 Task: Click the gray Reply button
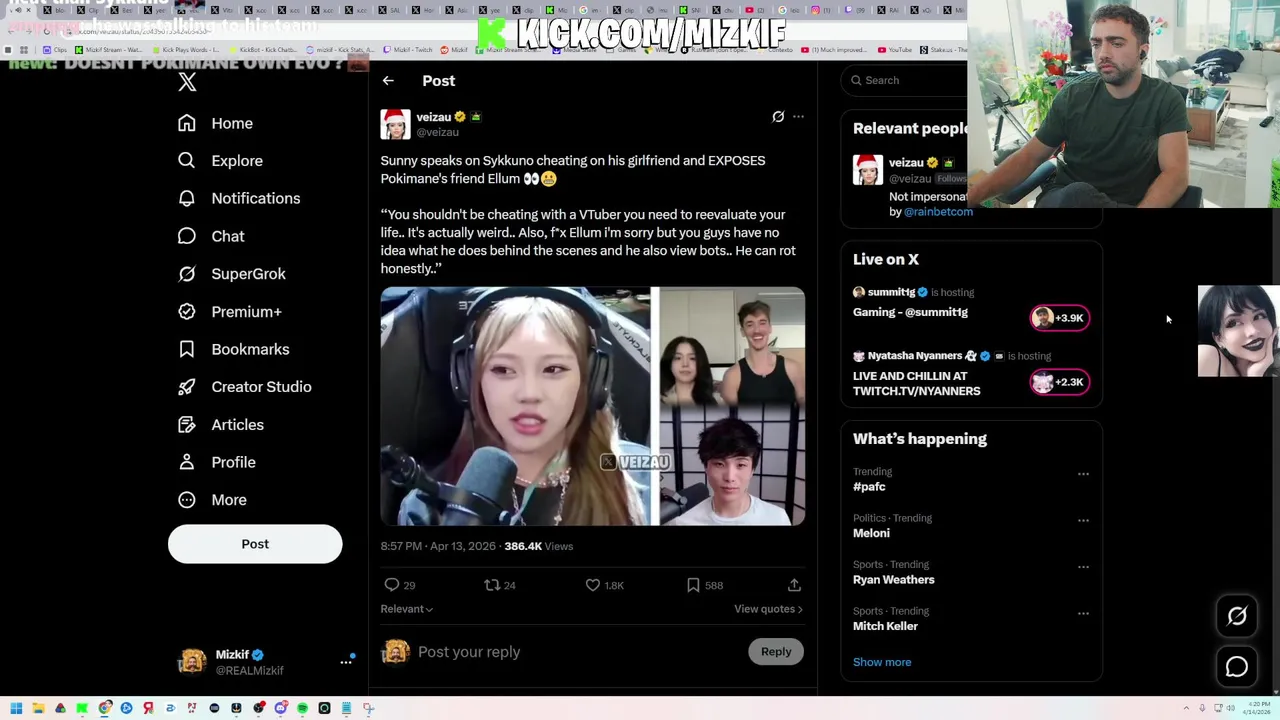pos(776,652)
